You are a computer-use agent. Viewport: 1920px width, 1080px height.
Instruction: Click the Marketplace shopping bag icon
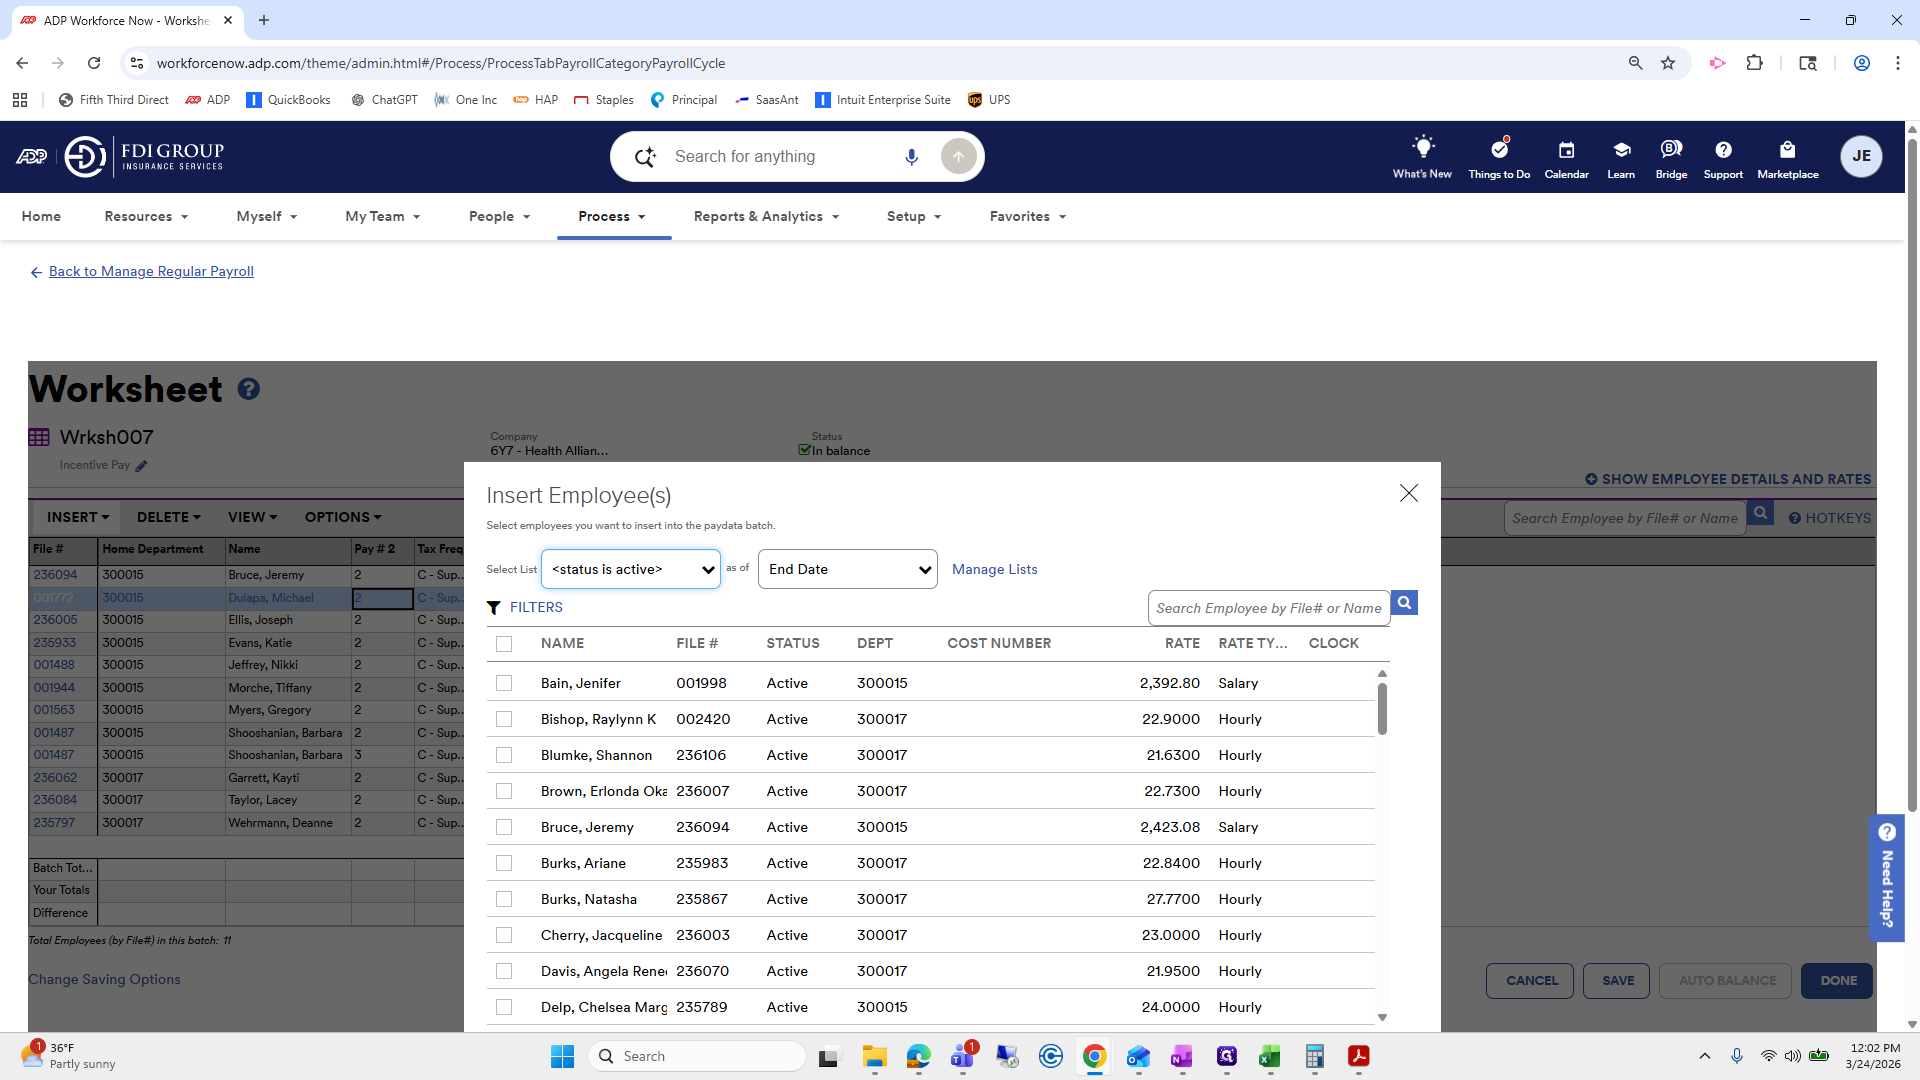click(1787, 150)
